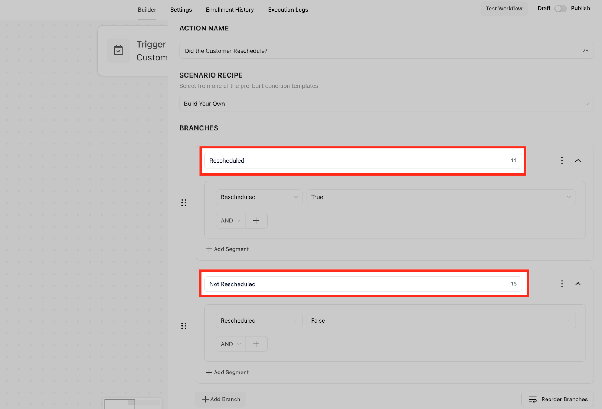
Task: Click the drag handle beside the Rescheduled branch condition
Action: pos(184,202)
